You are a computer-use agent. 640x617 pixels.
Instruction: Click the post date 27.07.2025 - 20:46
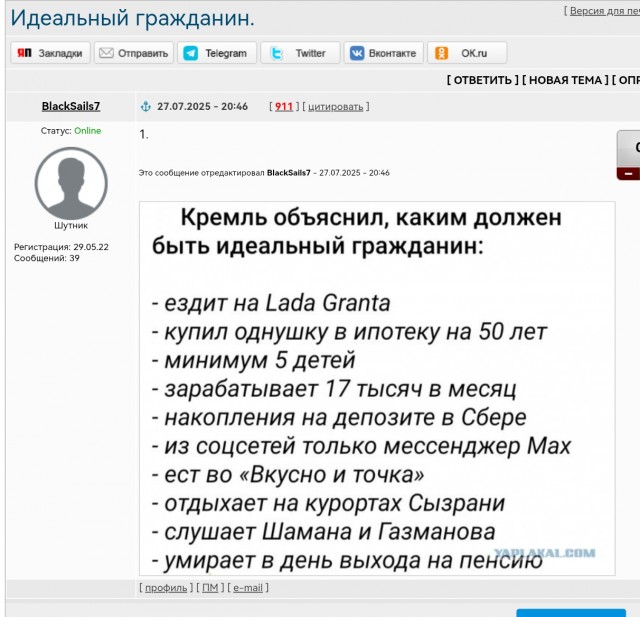(202, 107)
